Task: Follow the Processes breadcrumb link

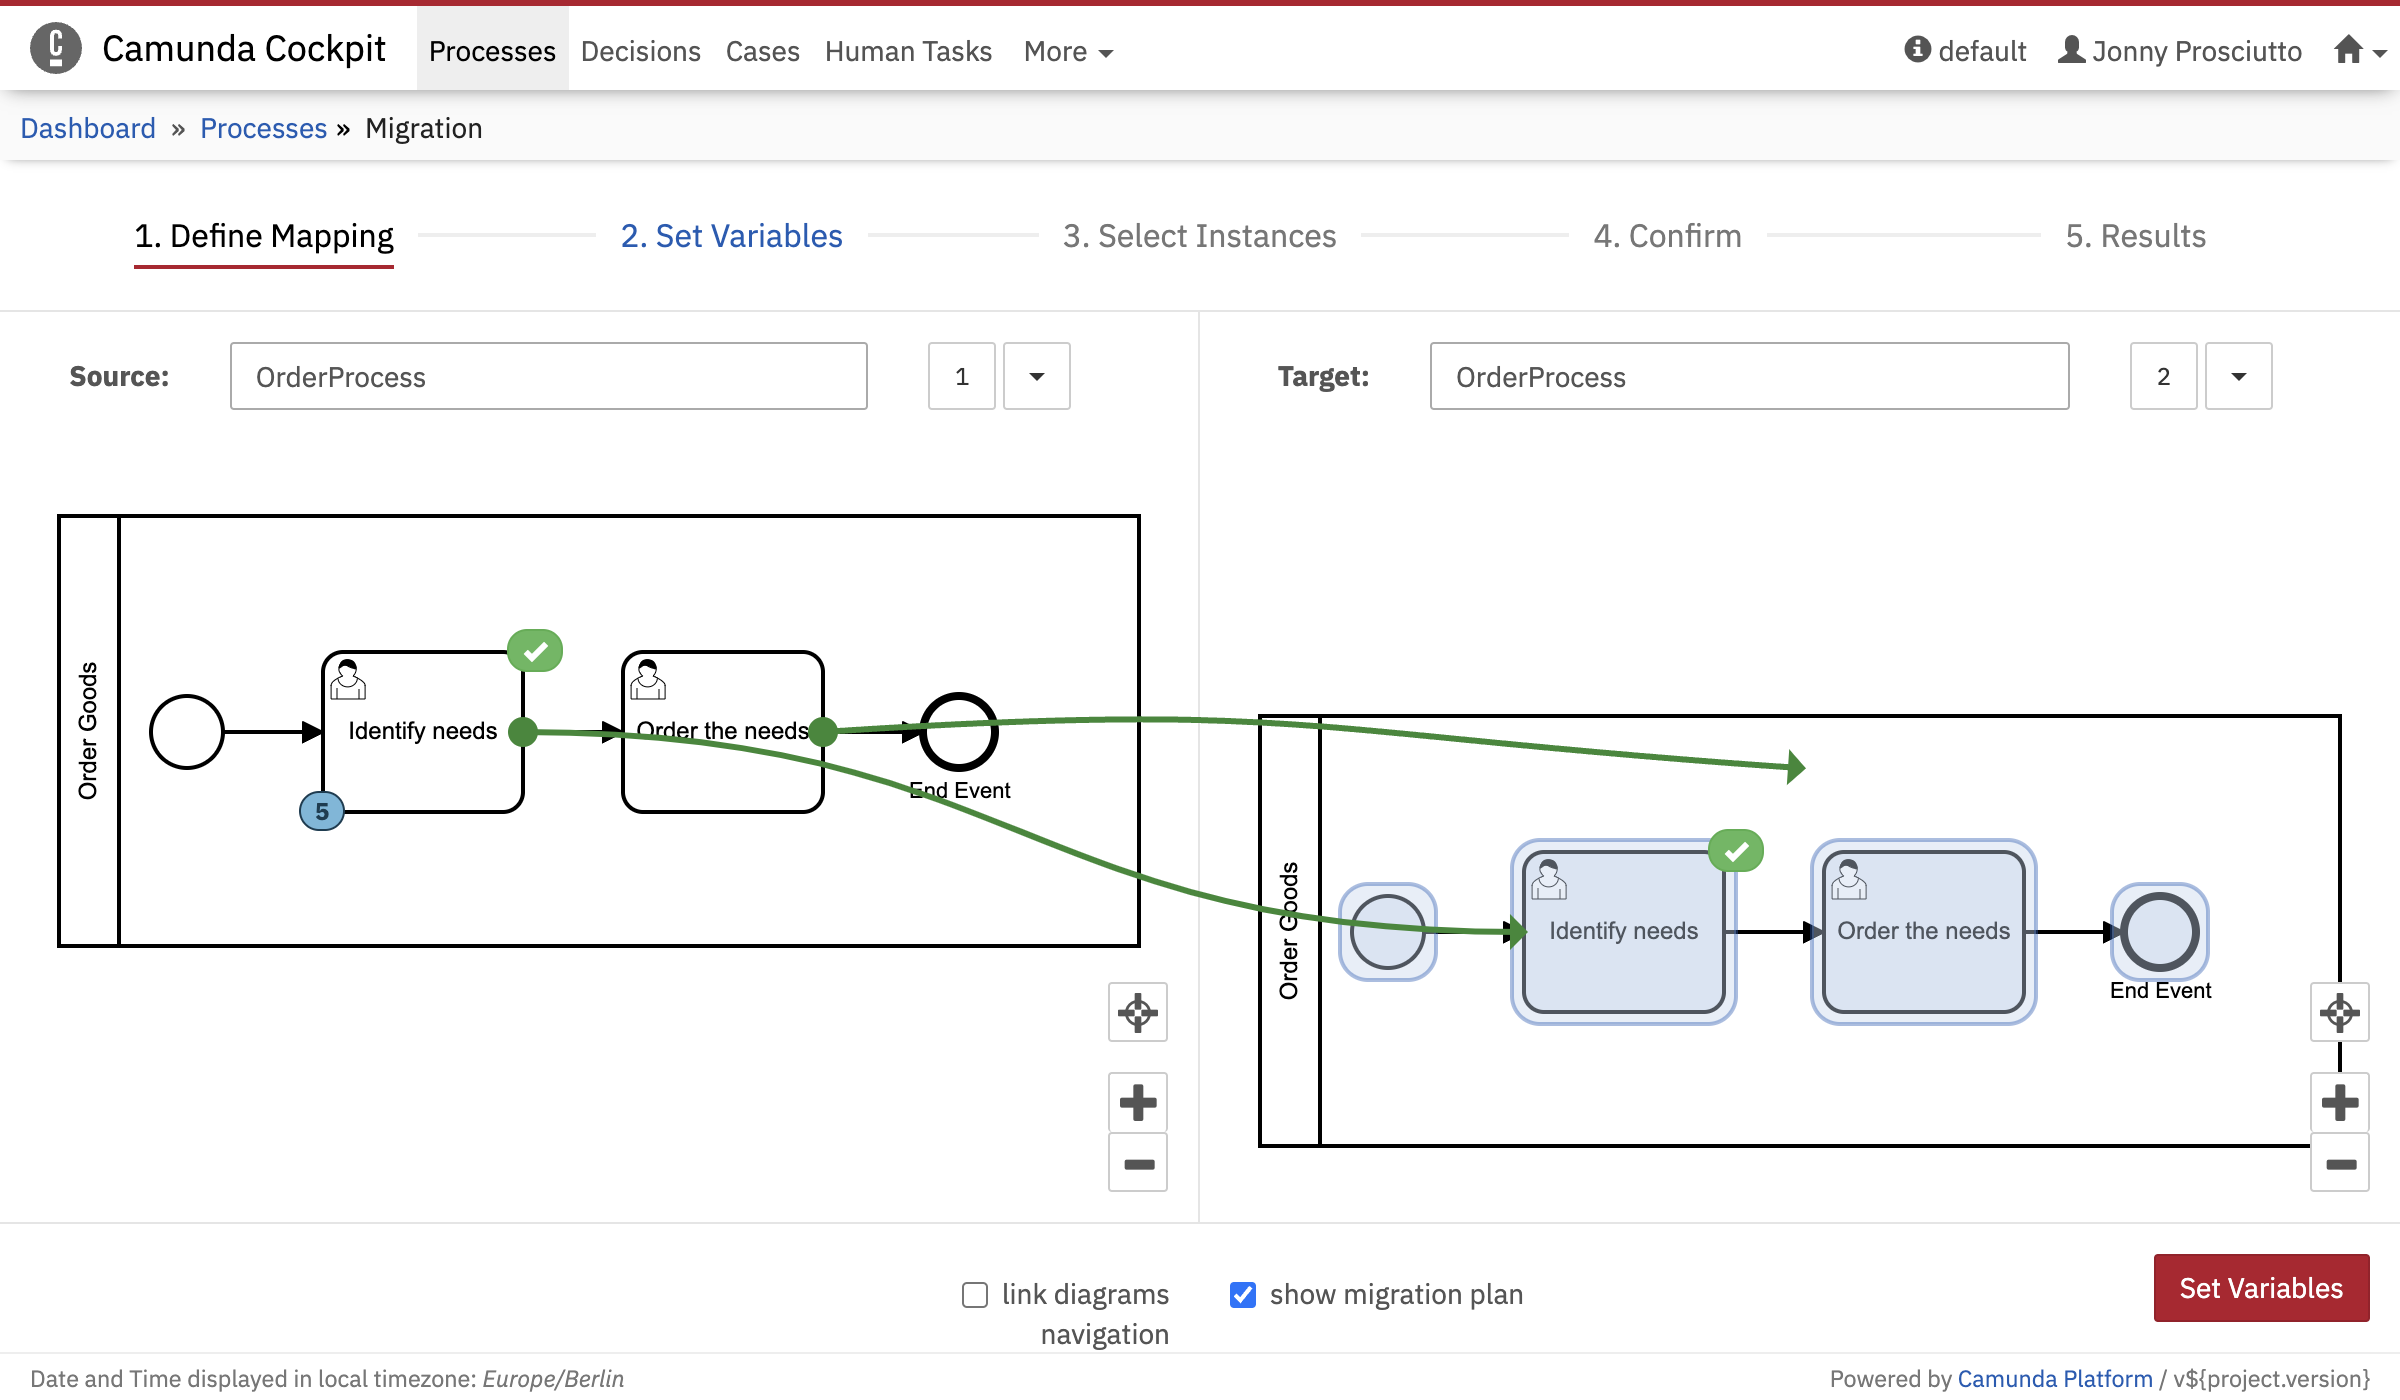Action: 264,128
